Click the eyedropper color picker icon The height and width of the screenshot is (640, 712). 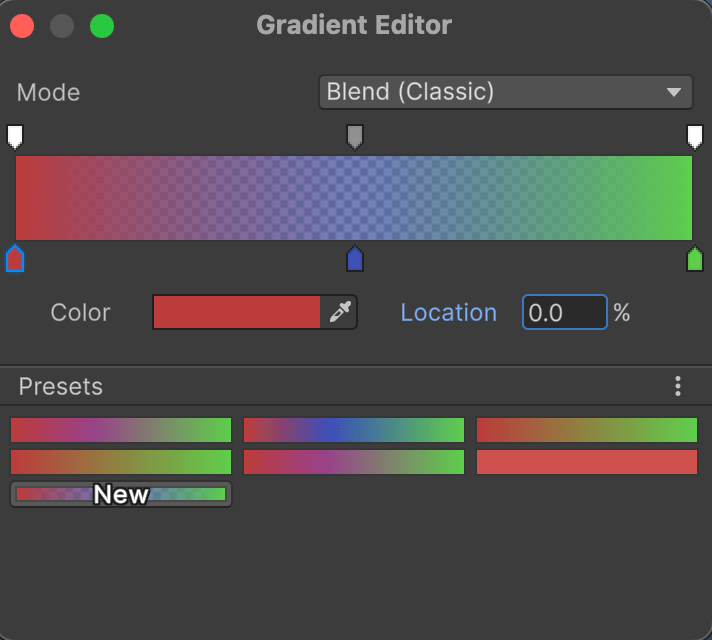point(340,313)
